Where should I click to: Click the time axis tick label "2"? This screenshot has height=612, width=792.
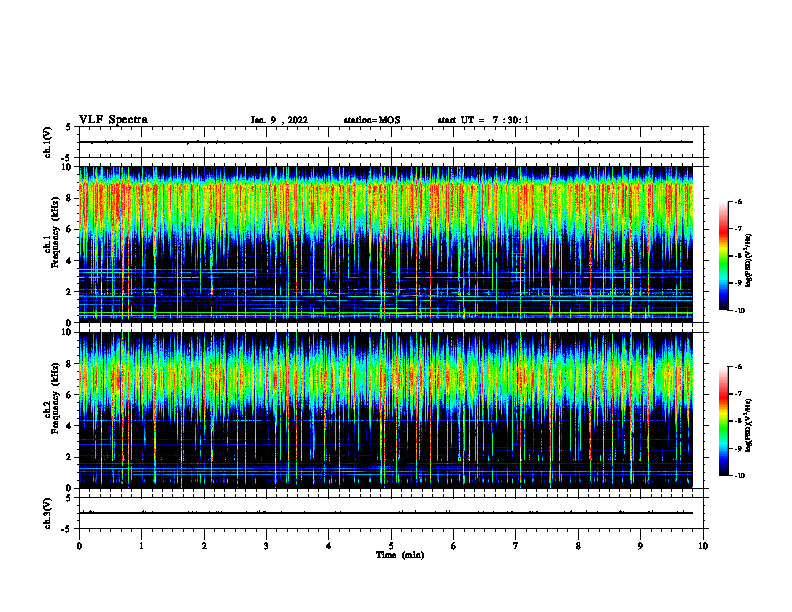pyautogui.click(x=204, y=546)
